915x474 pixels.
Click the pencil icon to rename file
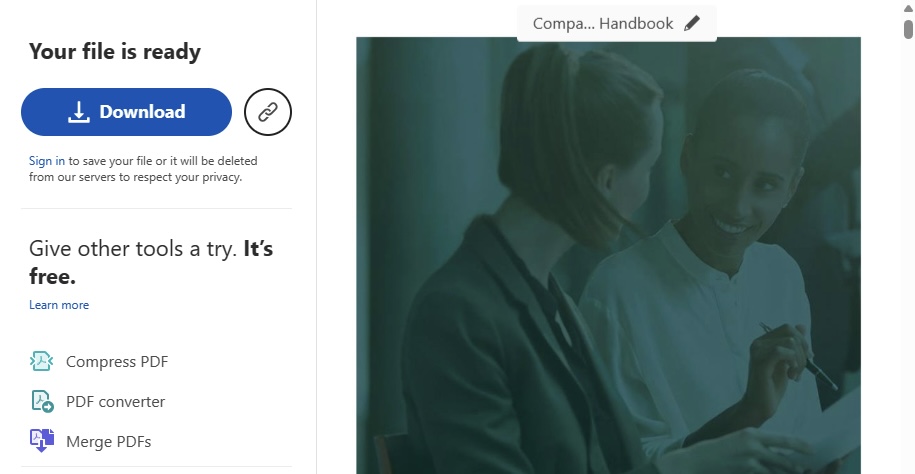[692, 23]
